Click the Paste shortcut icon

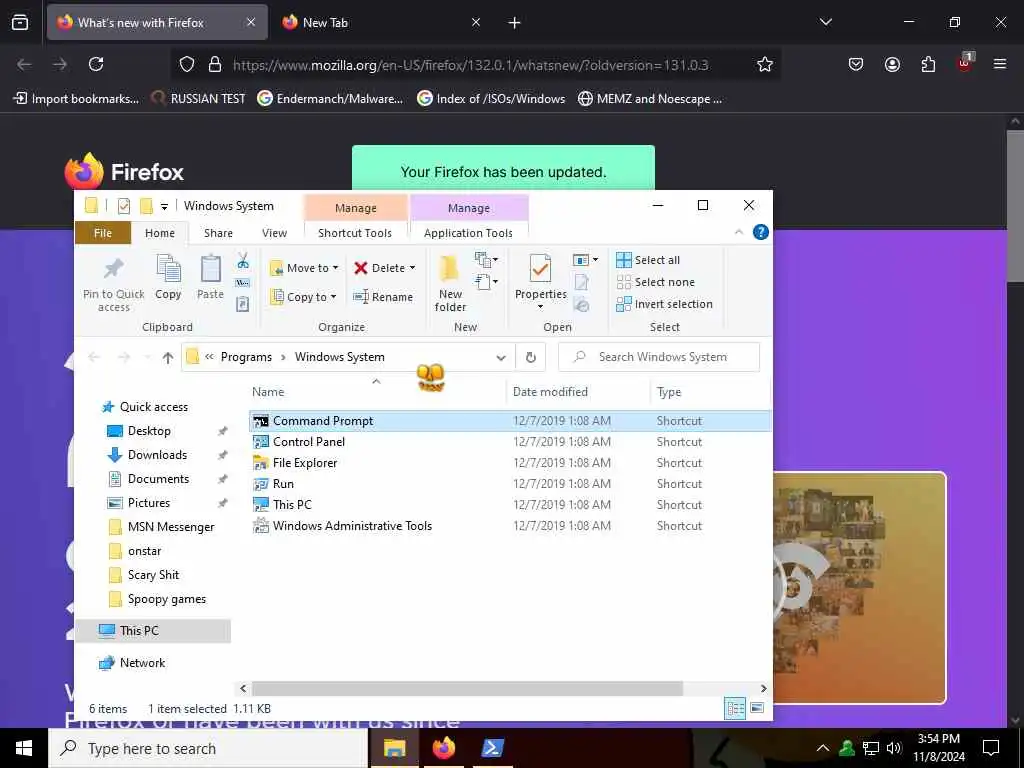click(243, 304)
